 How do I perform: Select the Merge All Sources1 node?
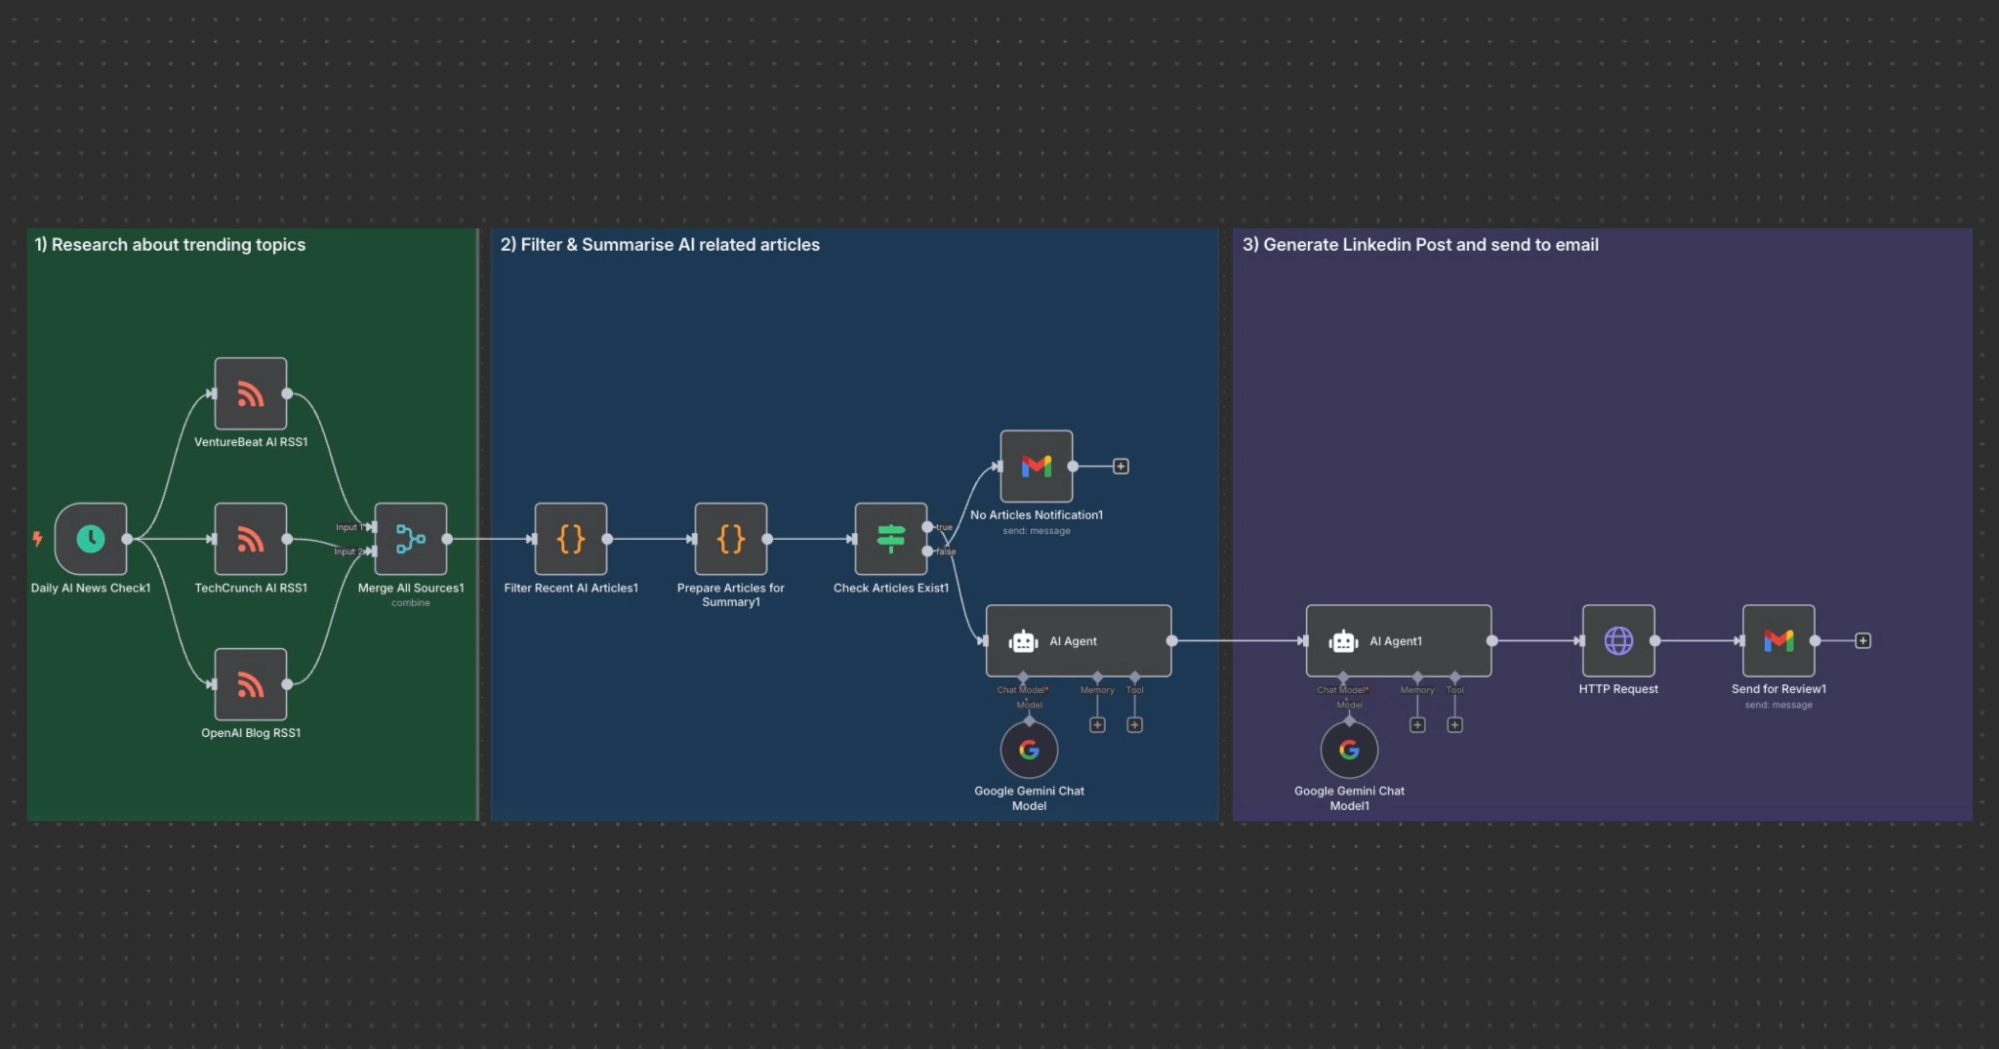[410, 539]
